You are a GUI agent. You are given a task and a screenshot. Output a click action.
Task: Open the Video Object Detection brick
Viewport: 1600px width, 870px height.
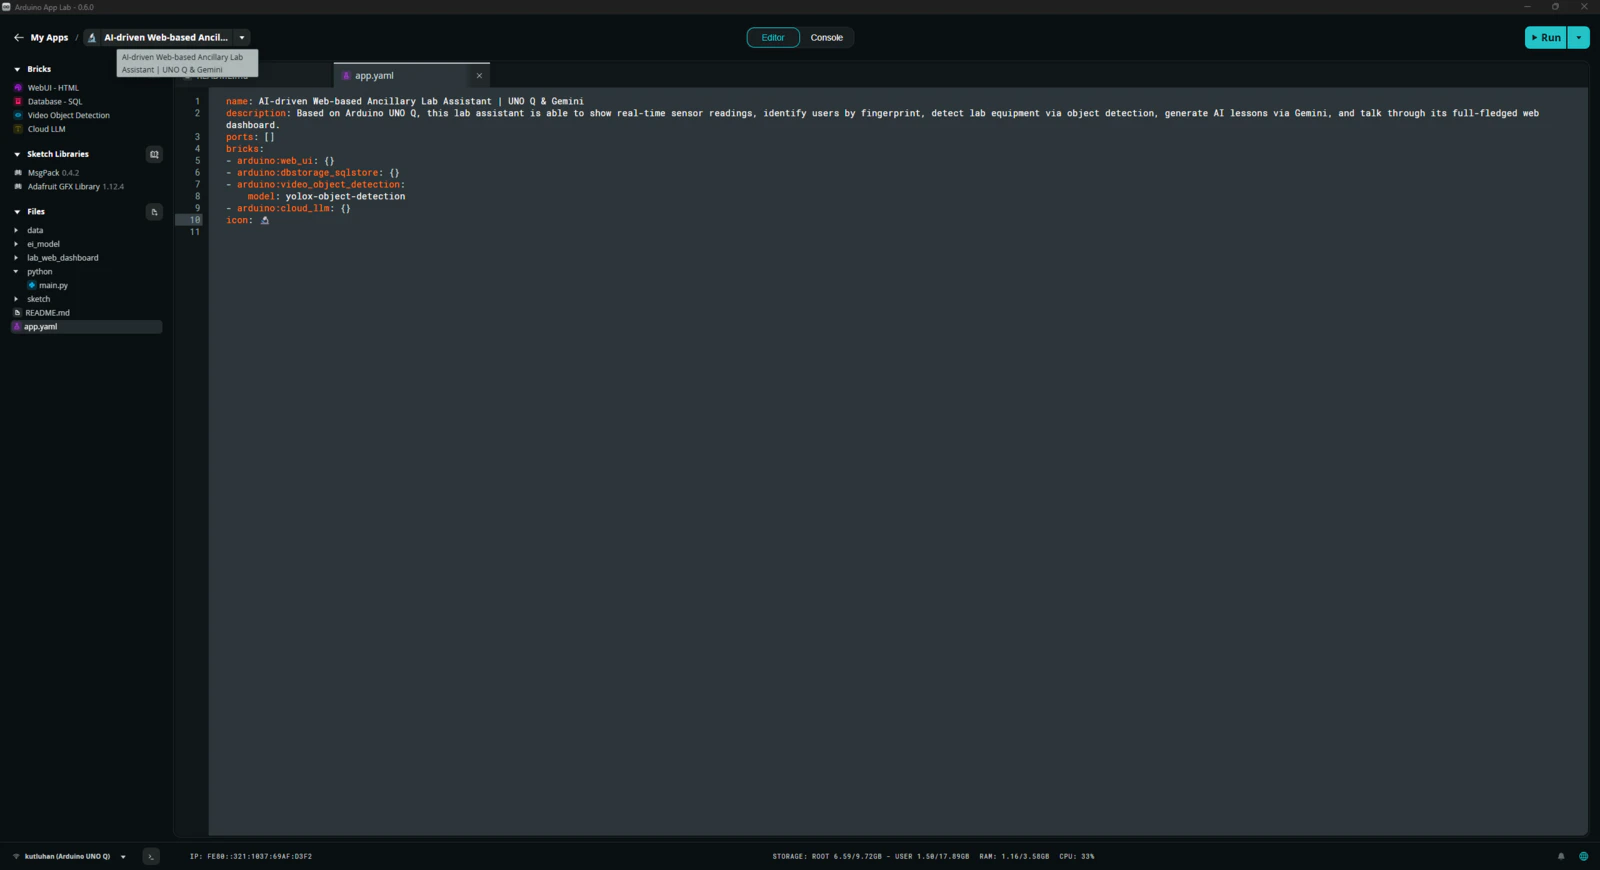pyautogui.click(x=68, y=116)
